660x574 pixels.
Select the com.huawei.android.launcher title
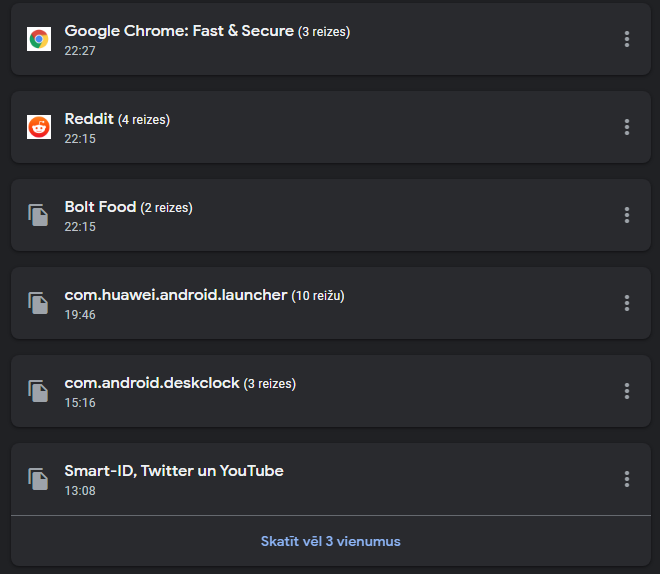(176, 295)
